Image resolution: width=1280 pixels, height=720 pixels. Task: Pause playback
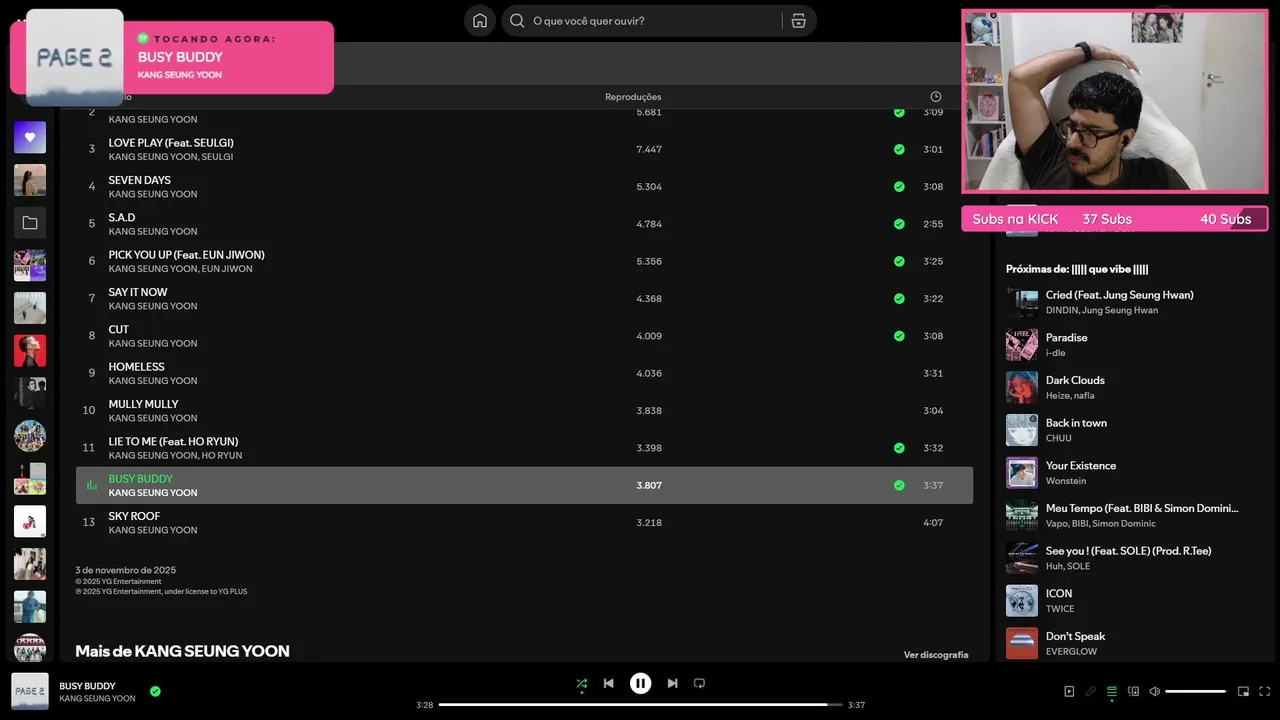pyautogui.click(x=640, y=684)
